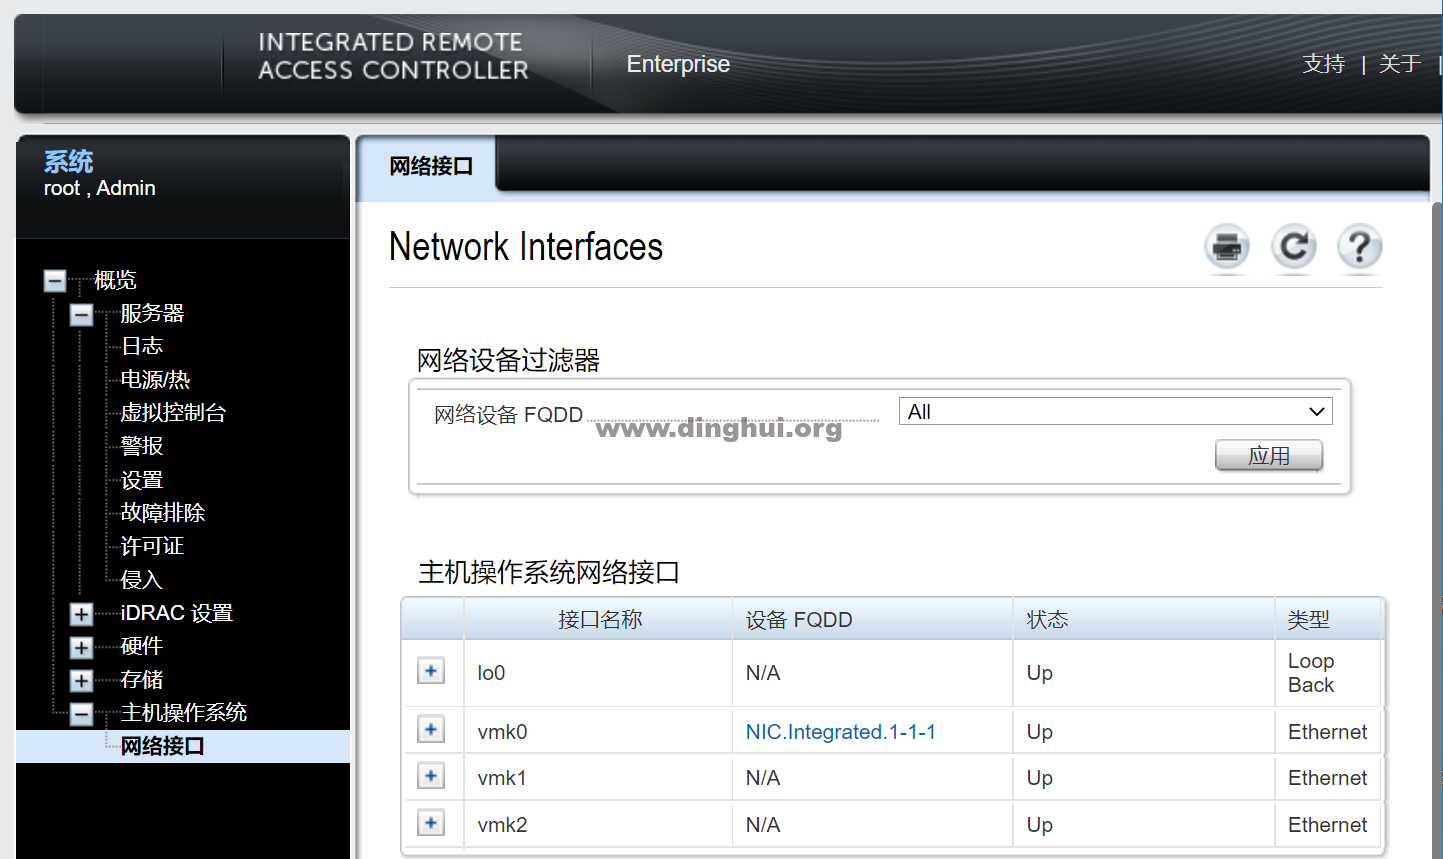Expand the vmk2 interface row
The image size is (1443, 859).
431,823
